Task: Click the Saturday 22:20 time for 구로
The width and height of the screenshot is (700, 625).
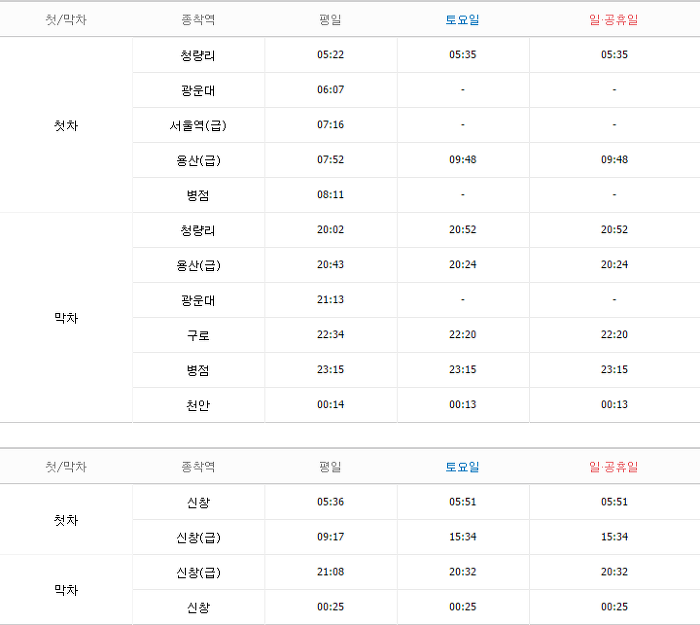Action: (462, 334)
